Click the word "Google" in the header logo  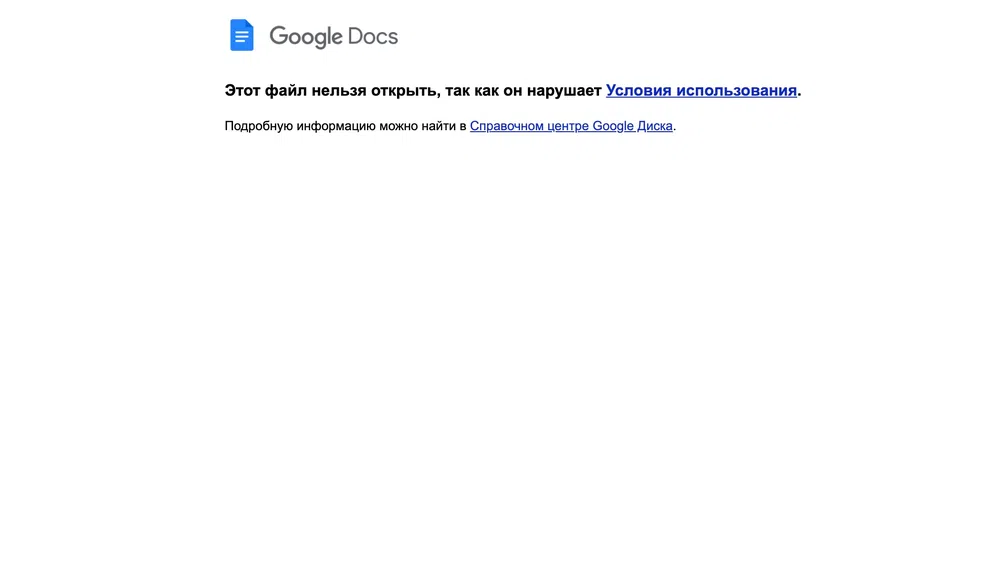point(306,37)
